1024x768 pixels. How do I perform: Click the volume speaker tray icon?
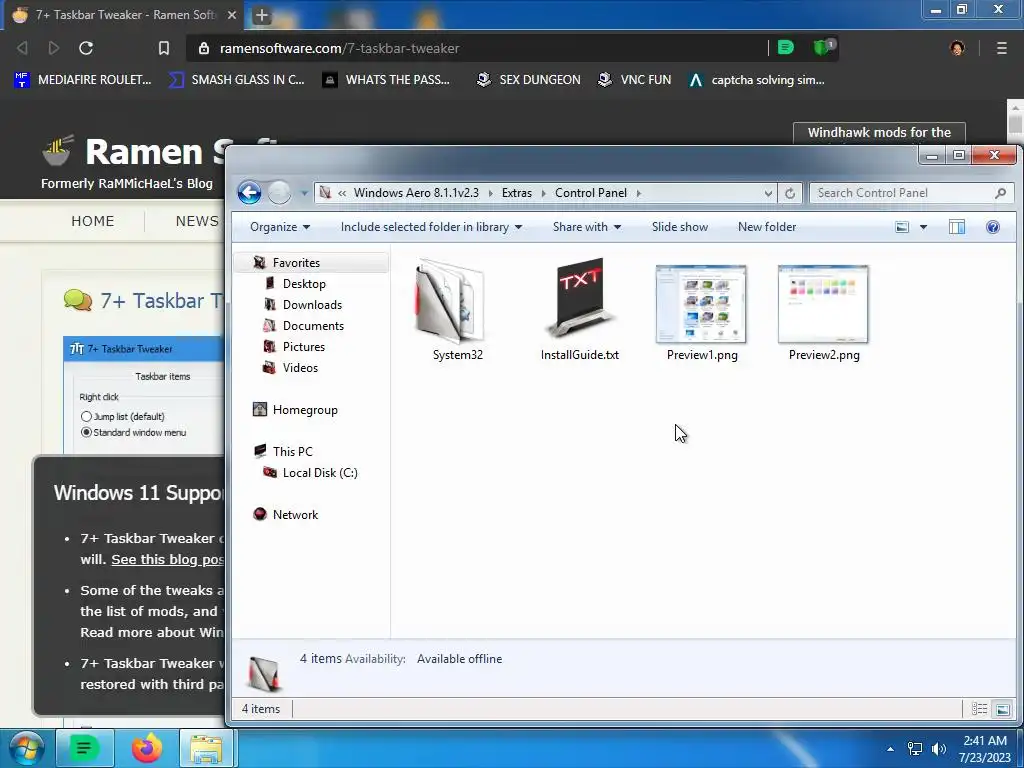coord(938,749)
